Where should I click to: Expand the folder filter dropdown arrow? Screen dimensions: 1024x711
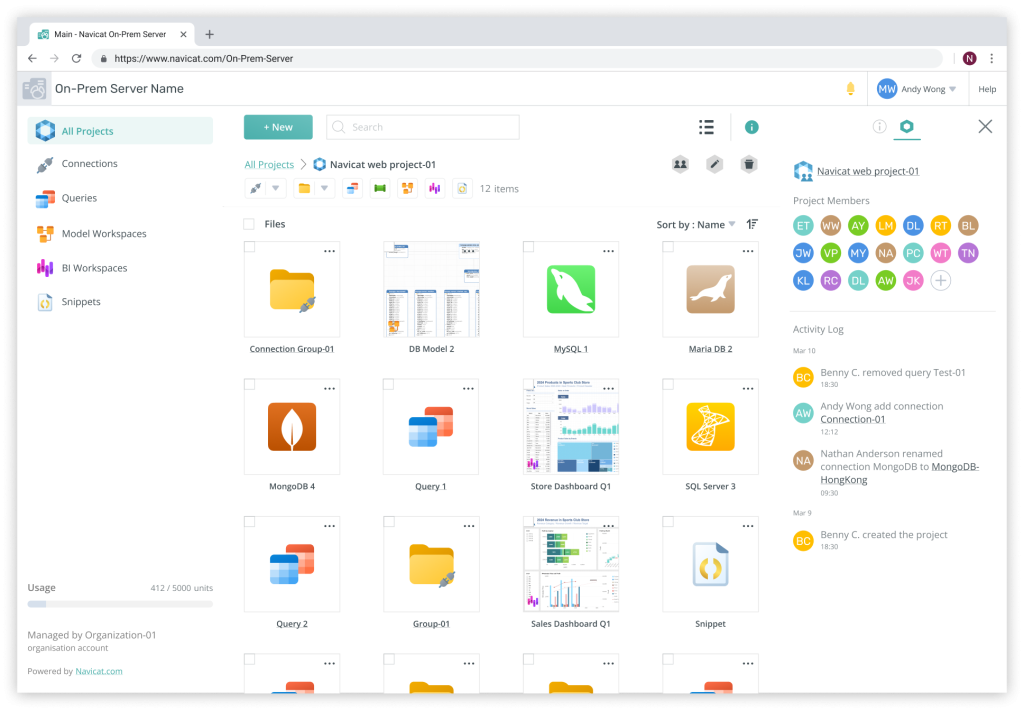click(x=324, y=188)
